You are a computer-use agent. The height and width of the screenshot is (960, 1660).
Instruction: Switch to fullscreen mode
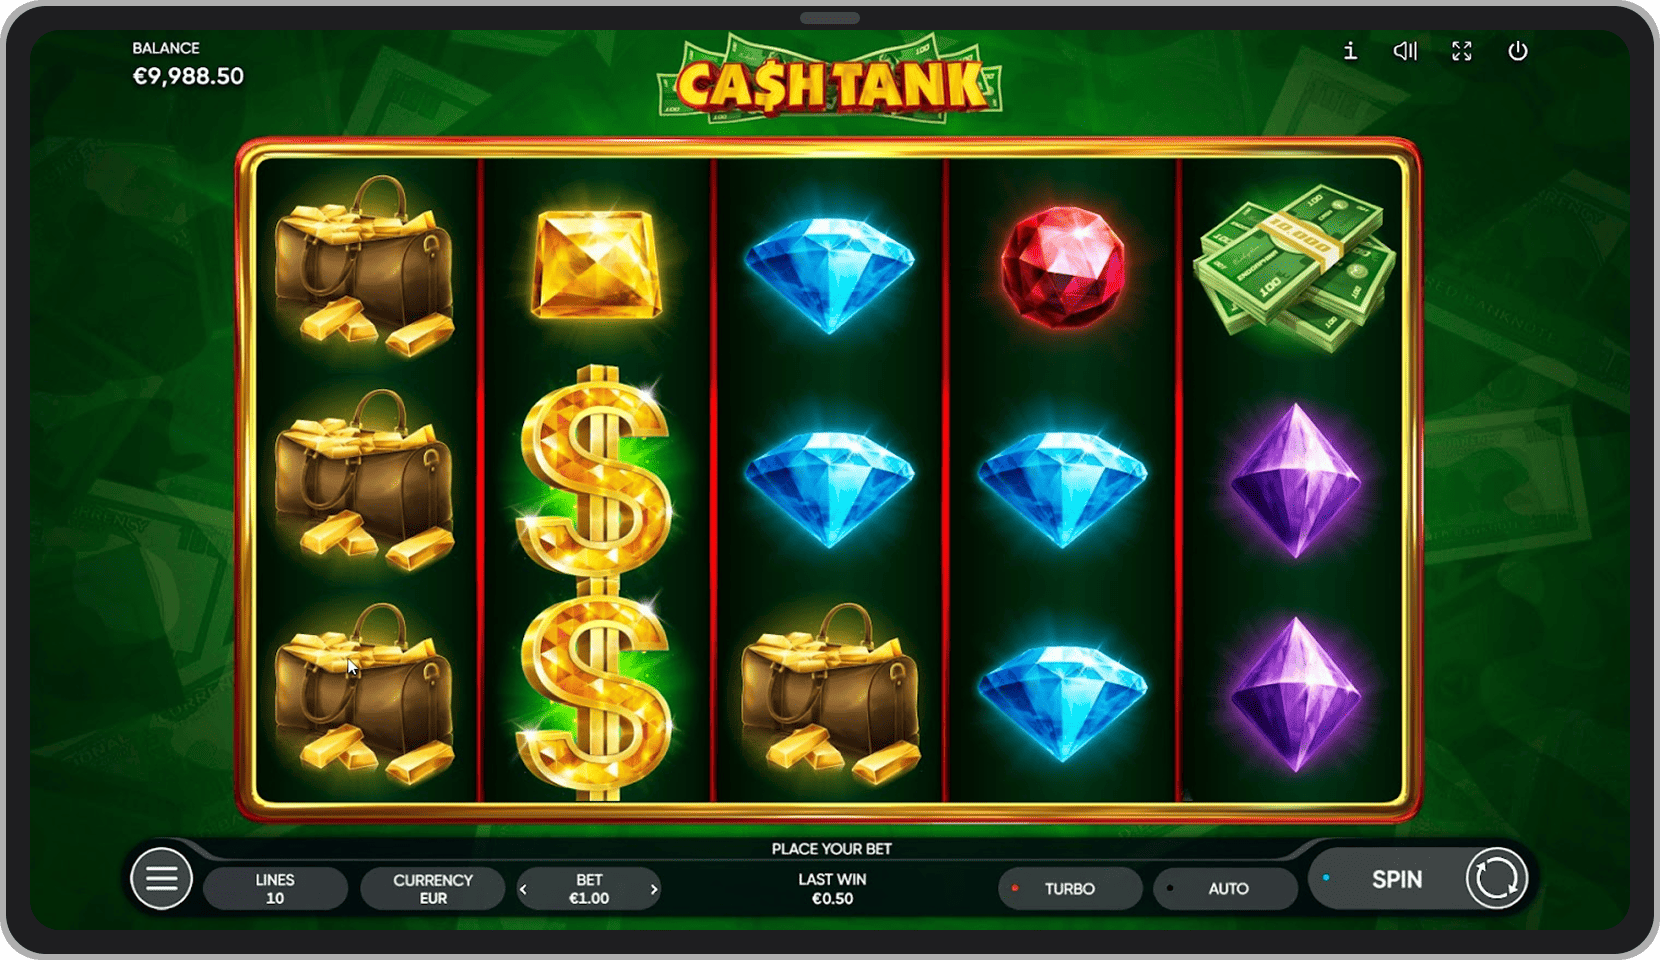[1462, 51]
